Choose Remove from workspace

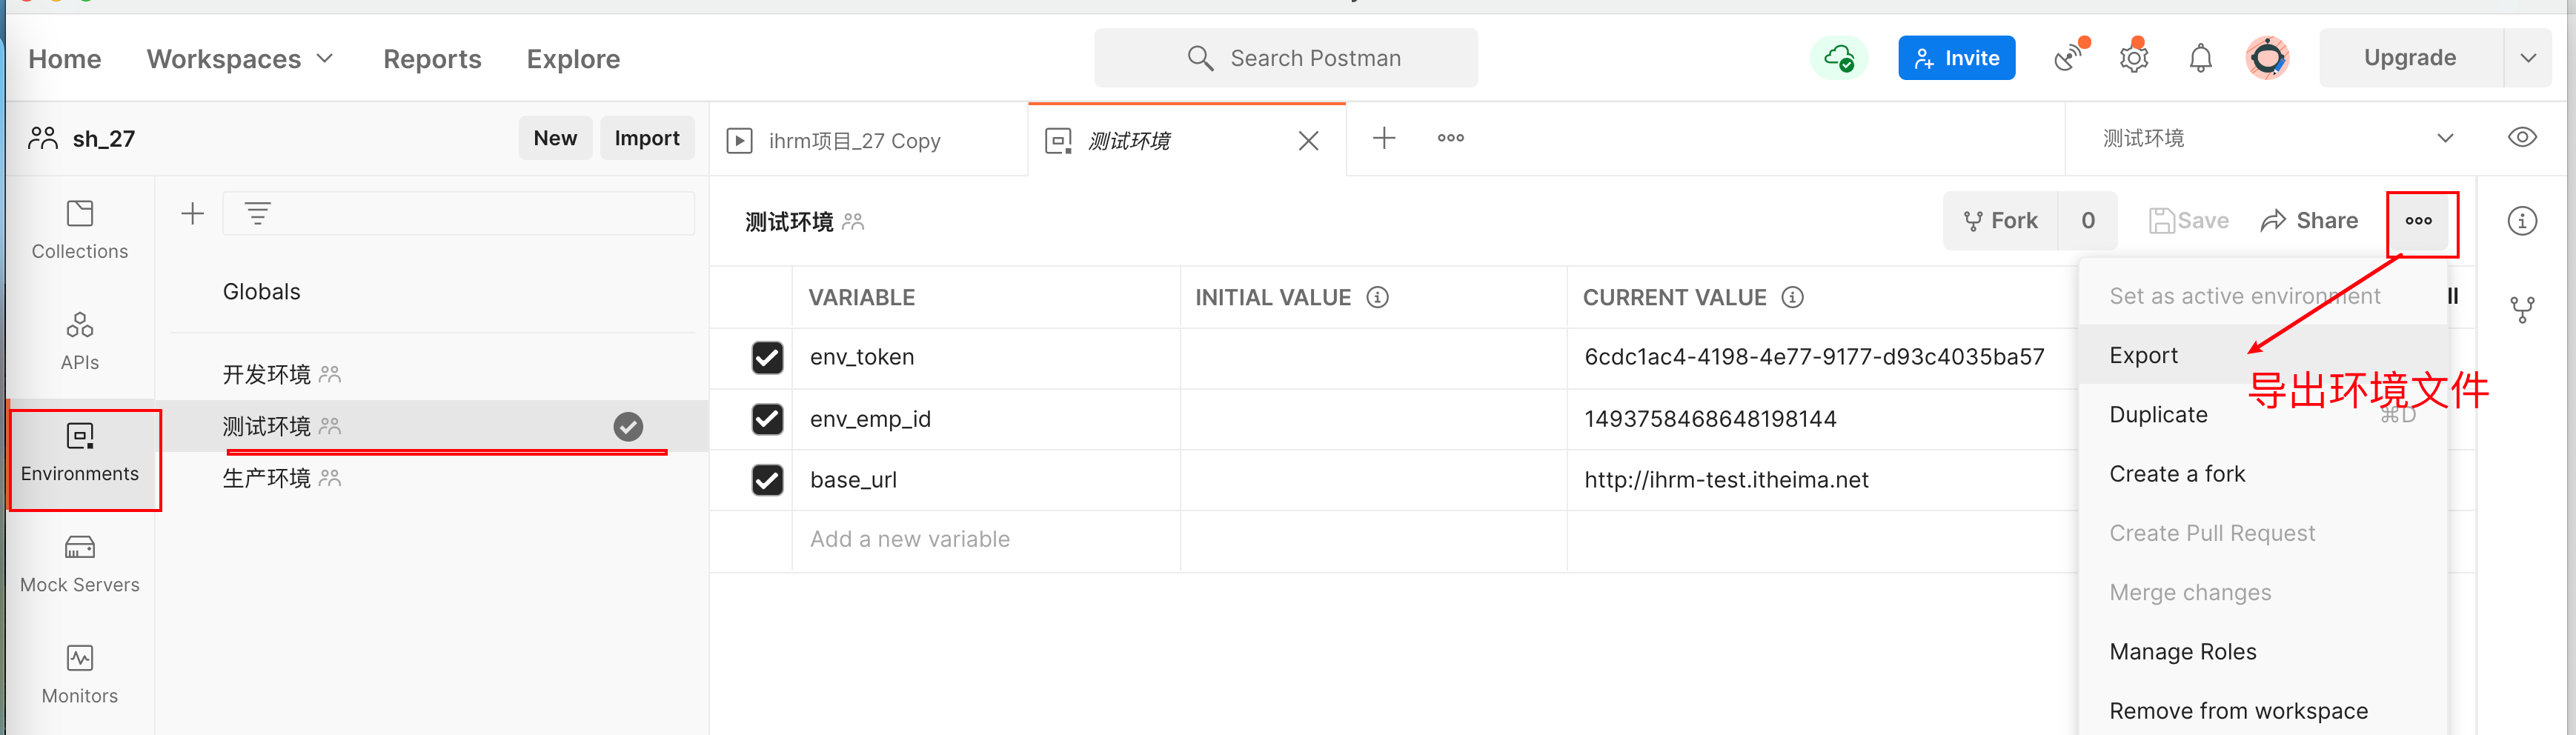point(2262,710)
